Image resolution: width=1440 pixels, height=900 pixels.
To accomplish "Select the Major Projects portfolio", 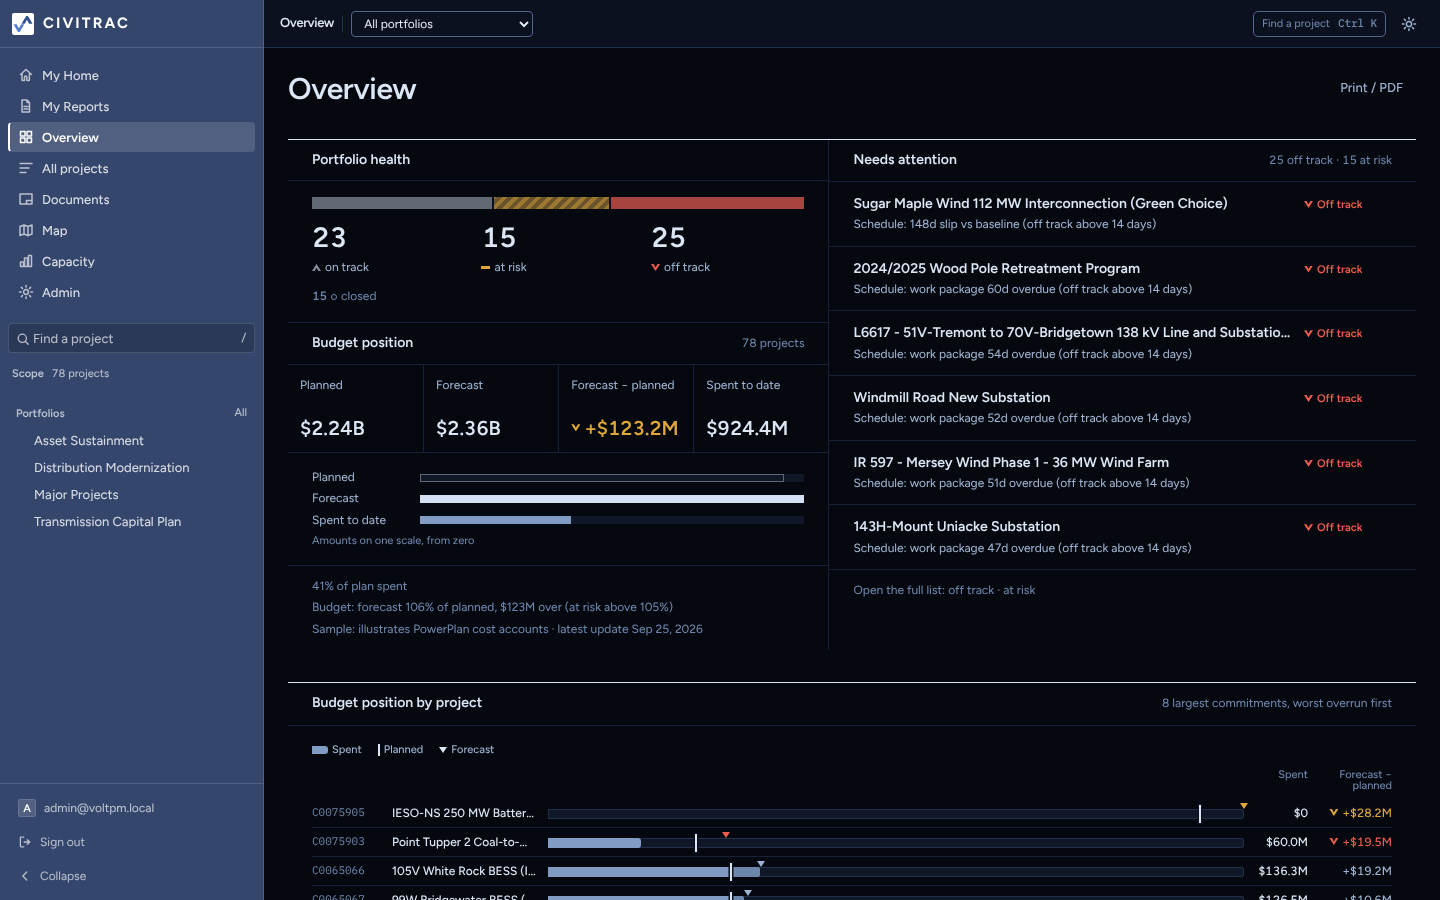I will click(x=76, y=495).
